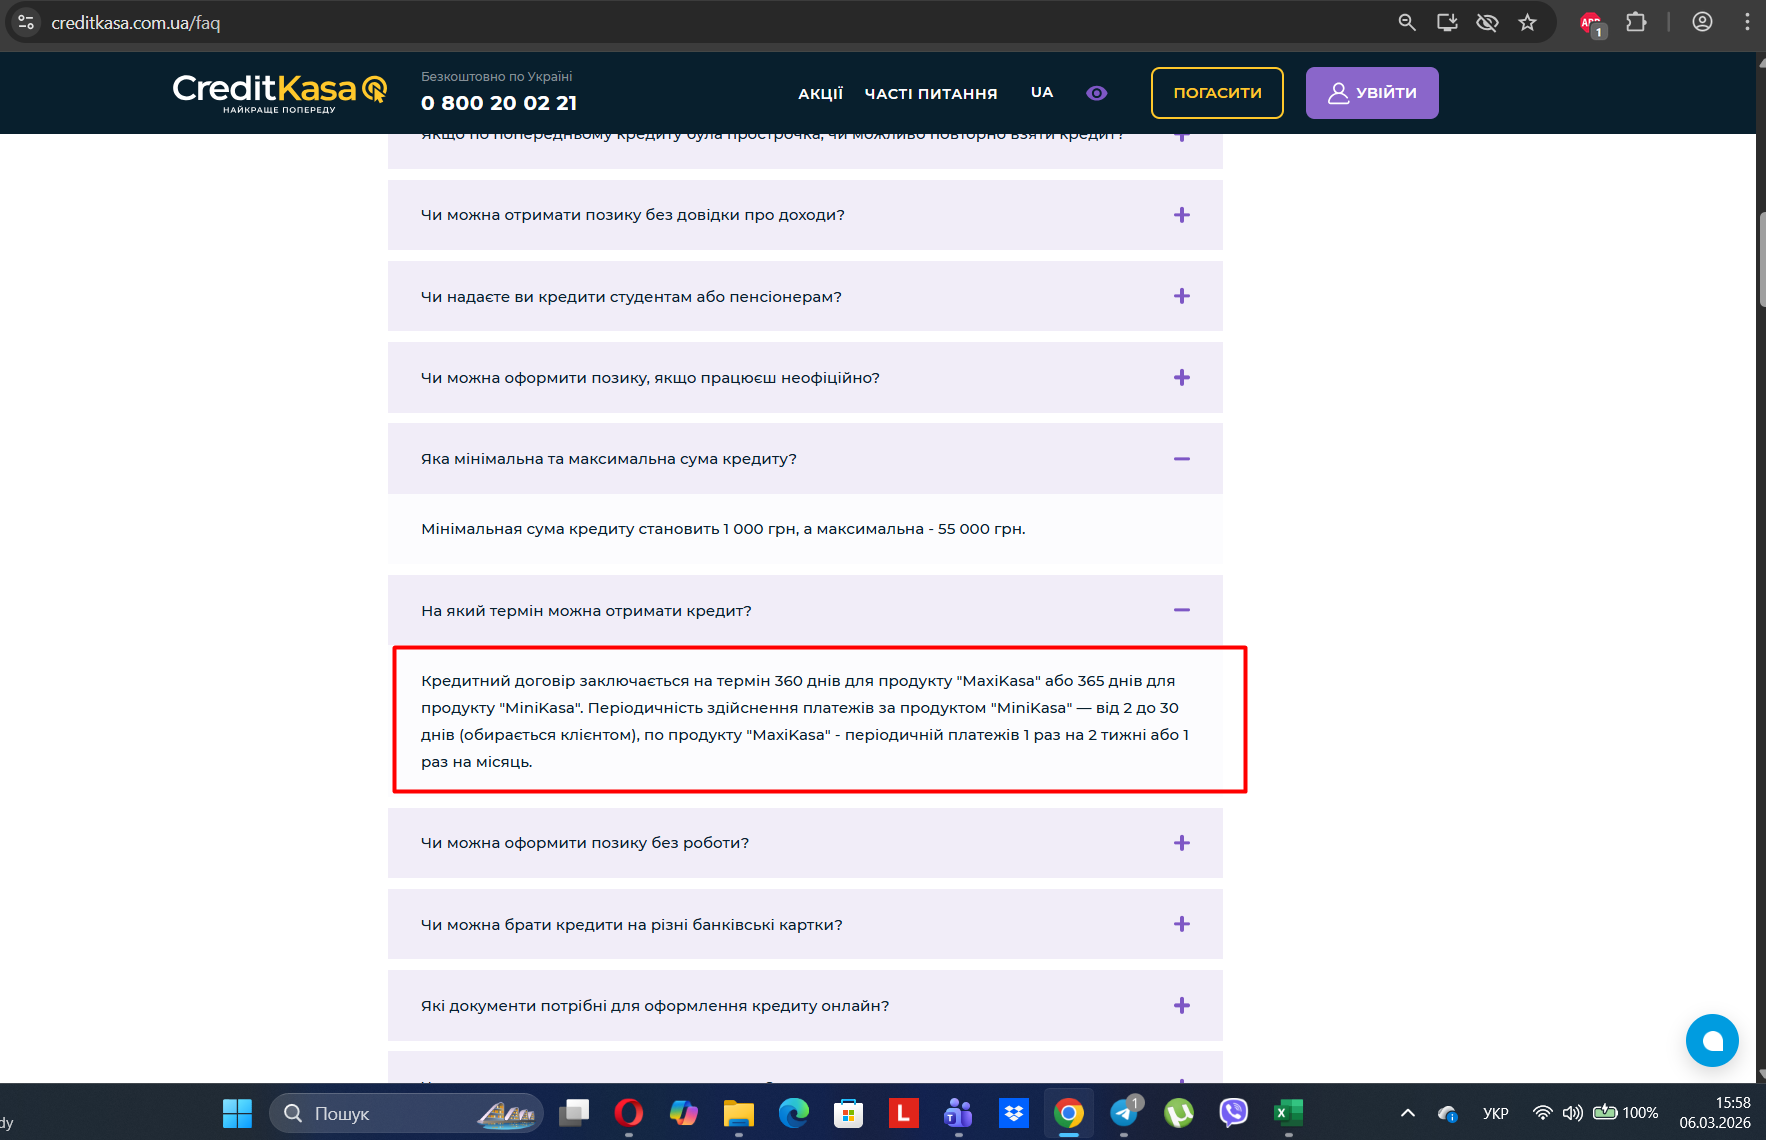Launch Microsoft Edge from the taskbar
The width and height of the screenshot is (1766, 1140).
coord(794,1113)
